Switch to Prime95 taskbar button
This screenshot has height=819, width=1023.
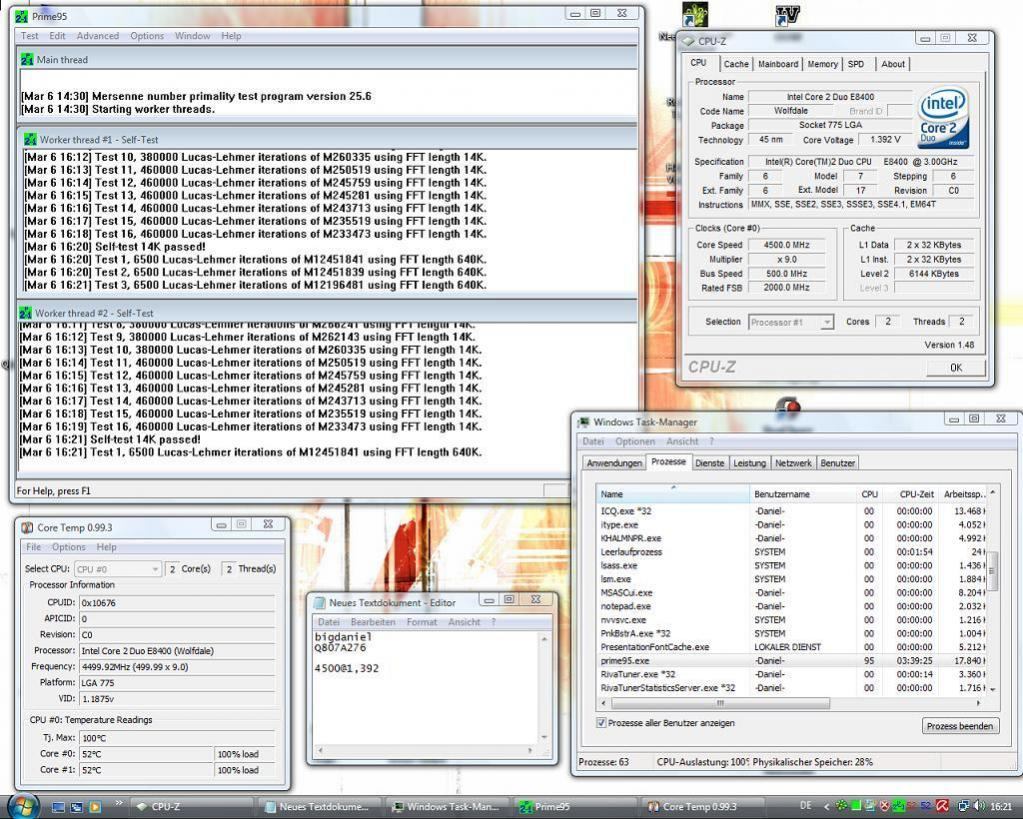click(576, 807)
